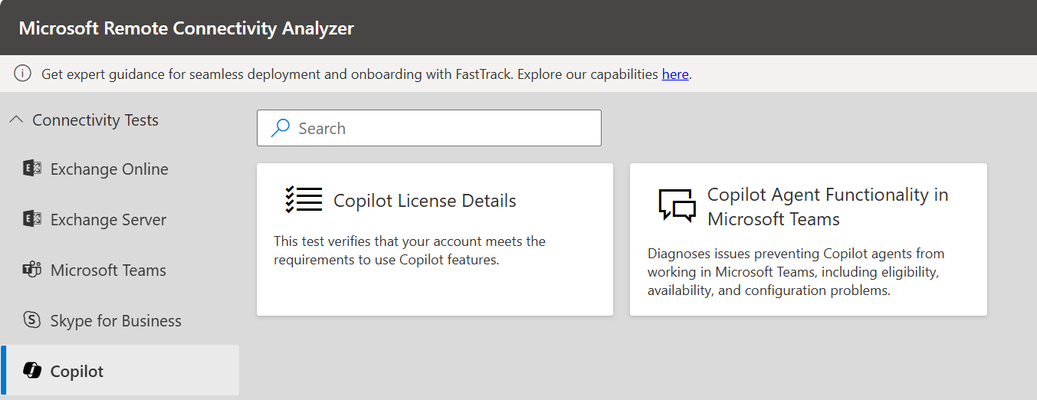
Task: Click the Connectivity Tests heading text
Action: click(95, 120)
